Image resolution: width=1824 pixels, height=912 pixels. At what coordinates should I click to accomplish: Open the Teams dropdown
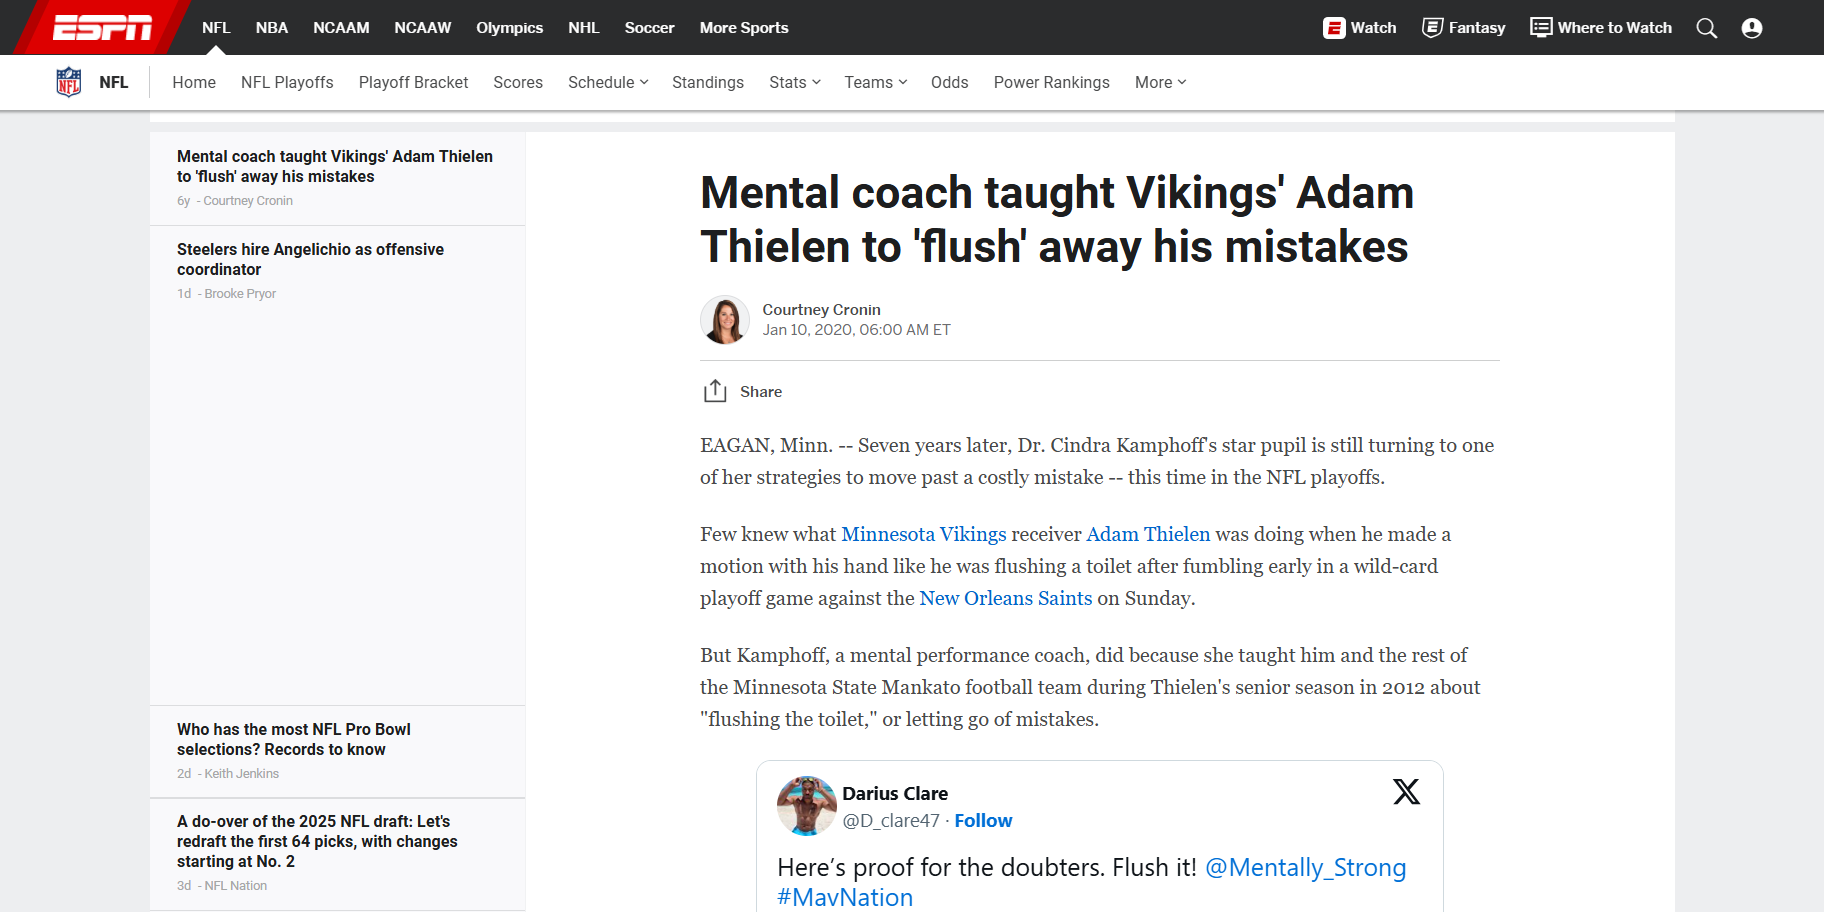[x=875, y=82]
